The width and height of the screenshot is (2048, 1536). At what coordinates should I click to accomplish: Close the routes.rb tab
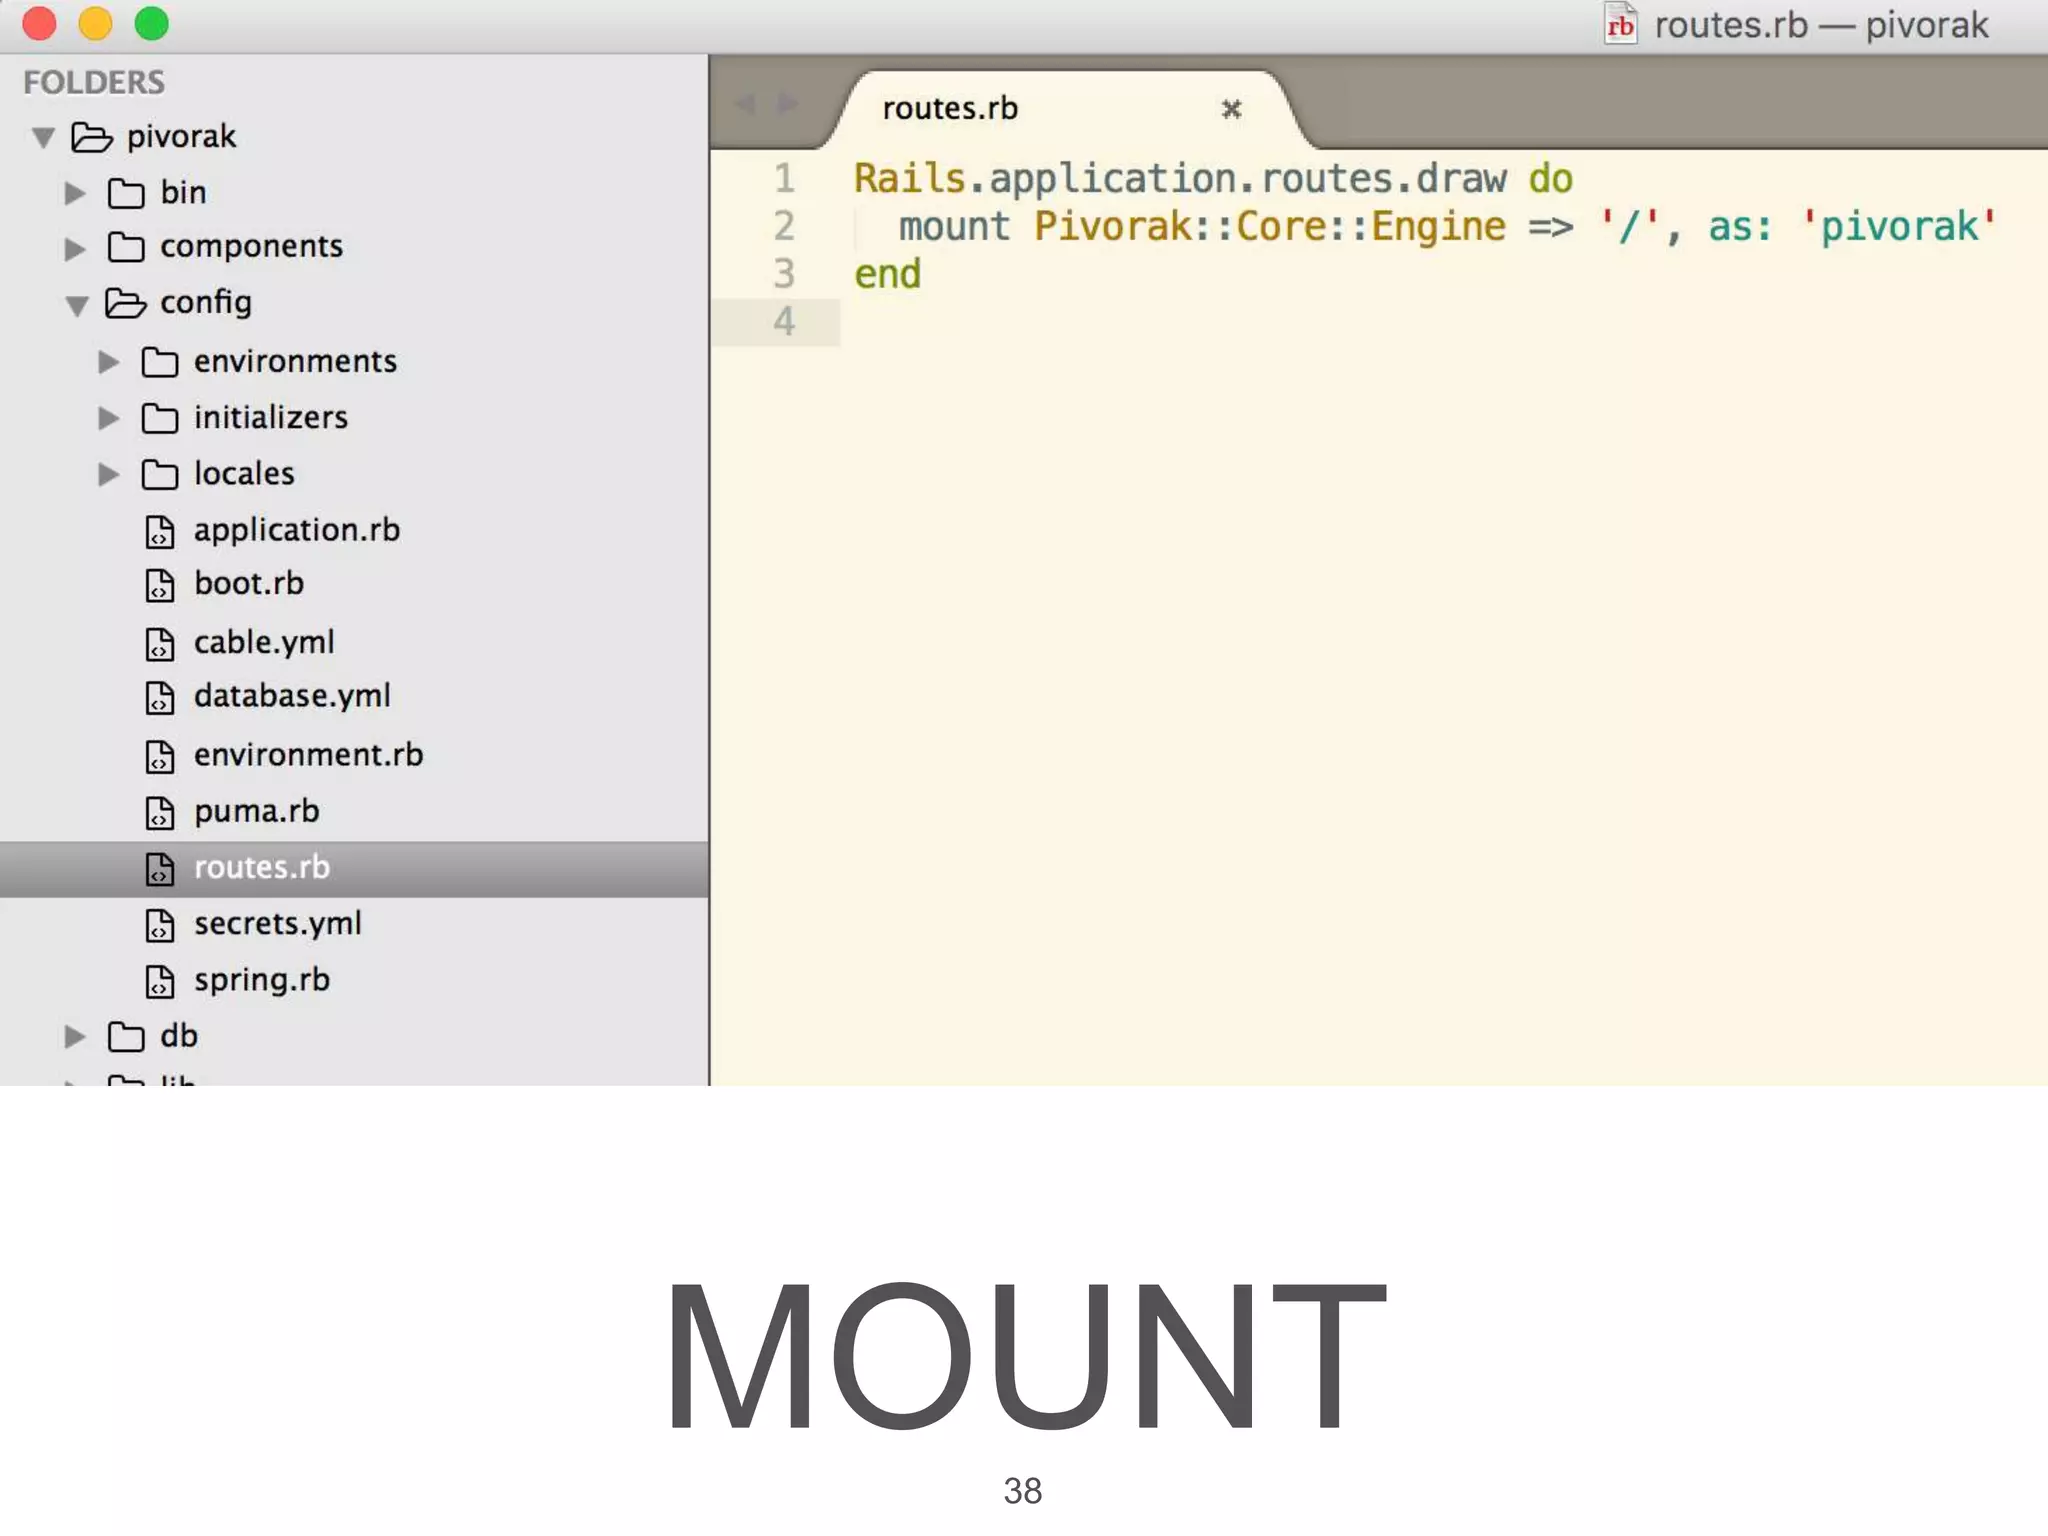tap(1232, 109)
